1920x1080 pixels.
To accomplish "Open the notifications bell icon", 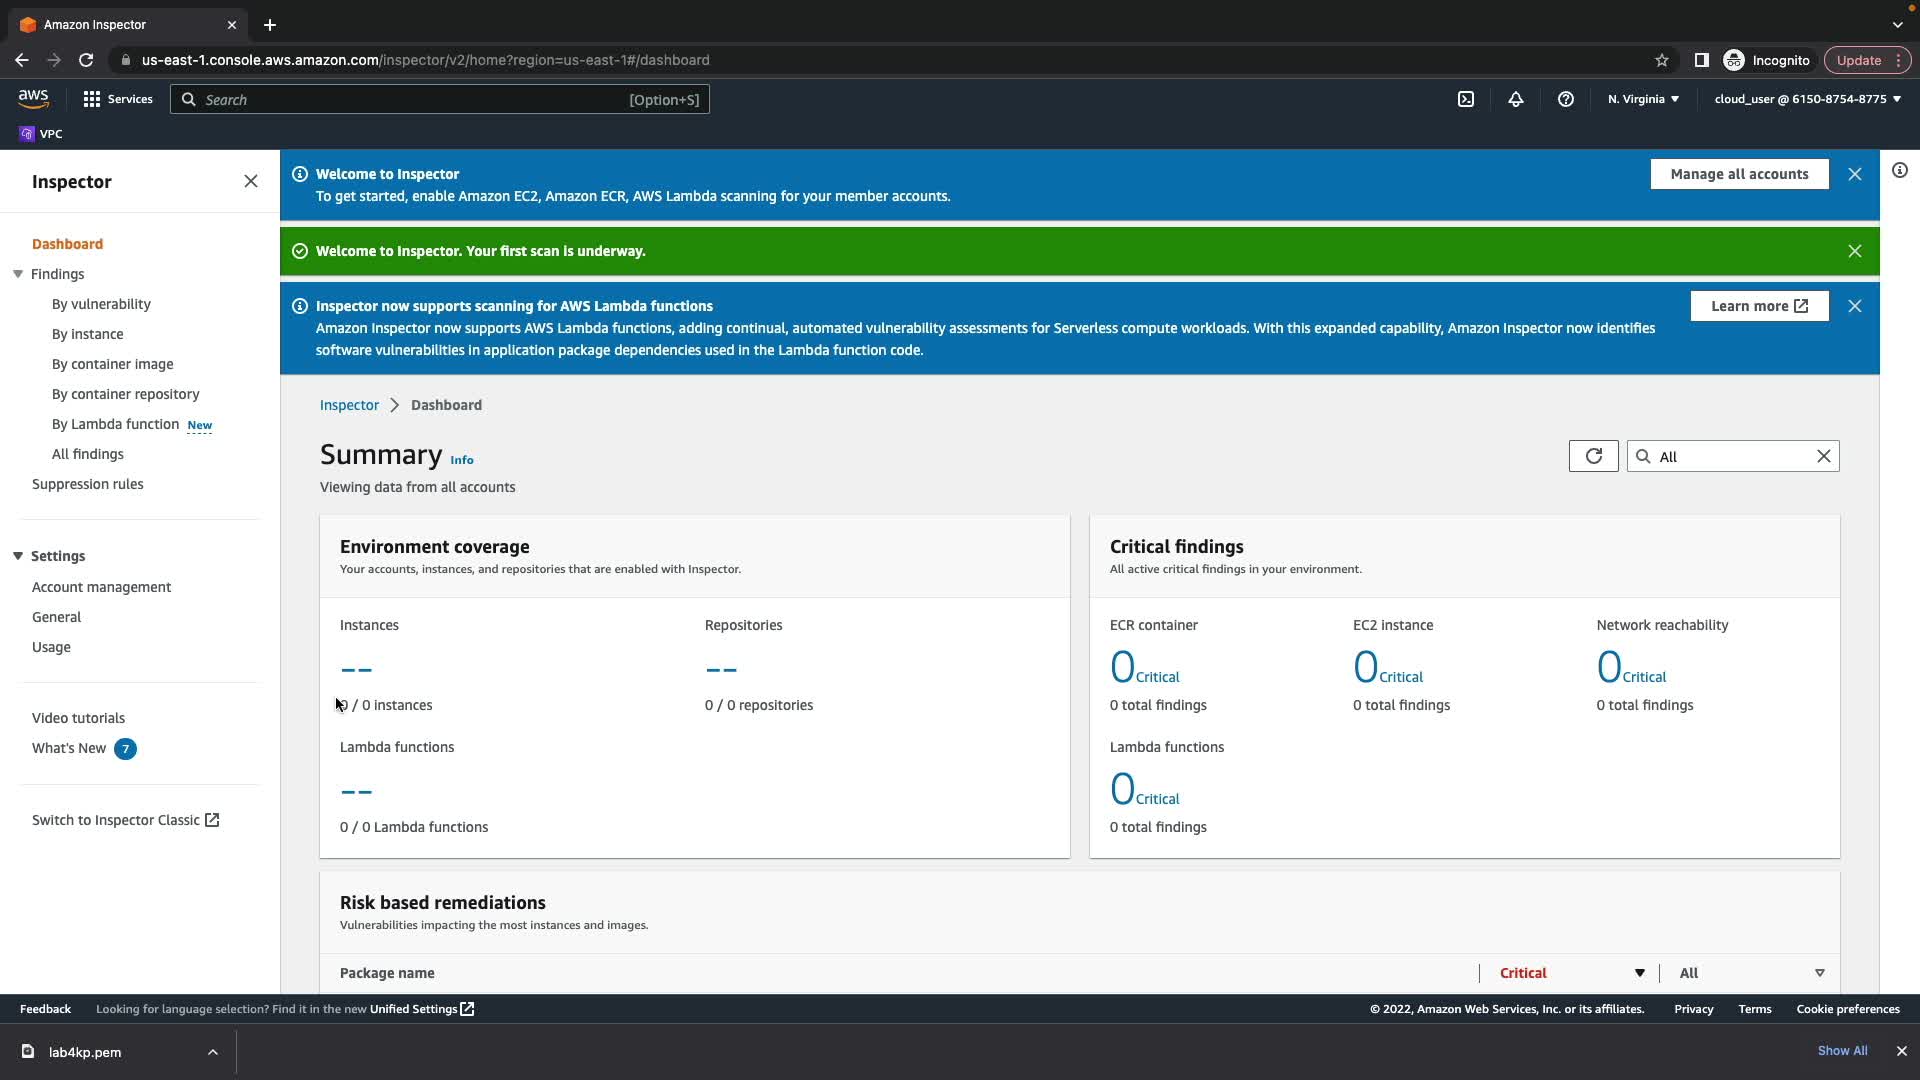I will click(x=1516, y=99).
